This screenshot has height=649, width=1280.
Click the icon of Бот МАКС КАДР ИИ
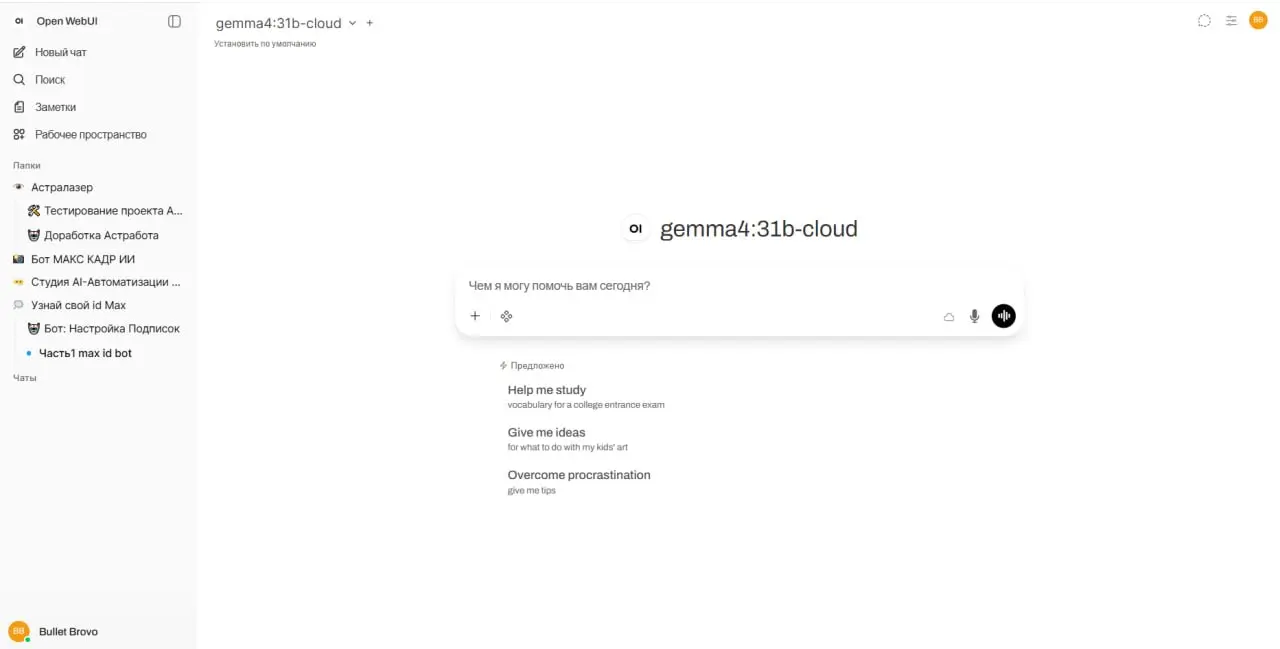pos(18,259)
